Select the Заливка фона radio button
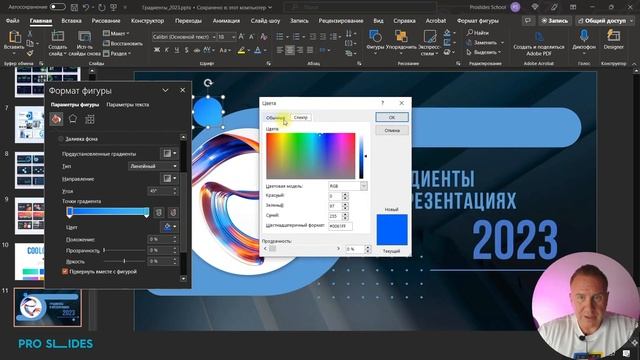The height and width of the screenshot is (360, 640). pos(61,139)
